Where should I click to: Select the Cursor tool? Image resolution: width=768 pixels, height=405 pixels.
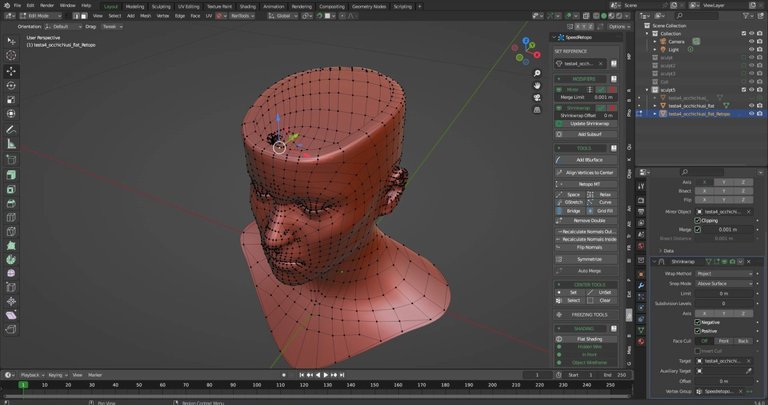pos(11,56)
